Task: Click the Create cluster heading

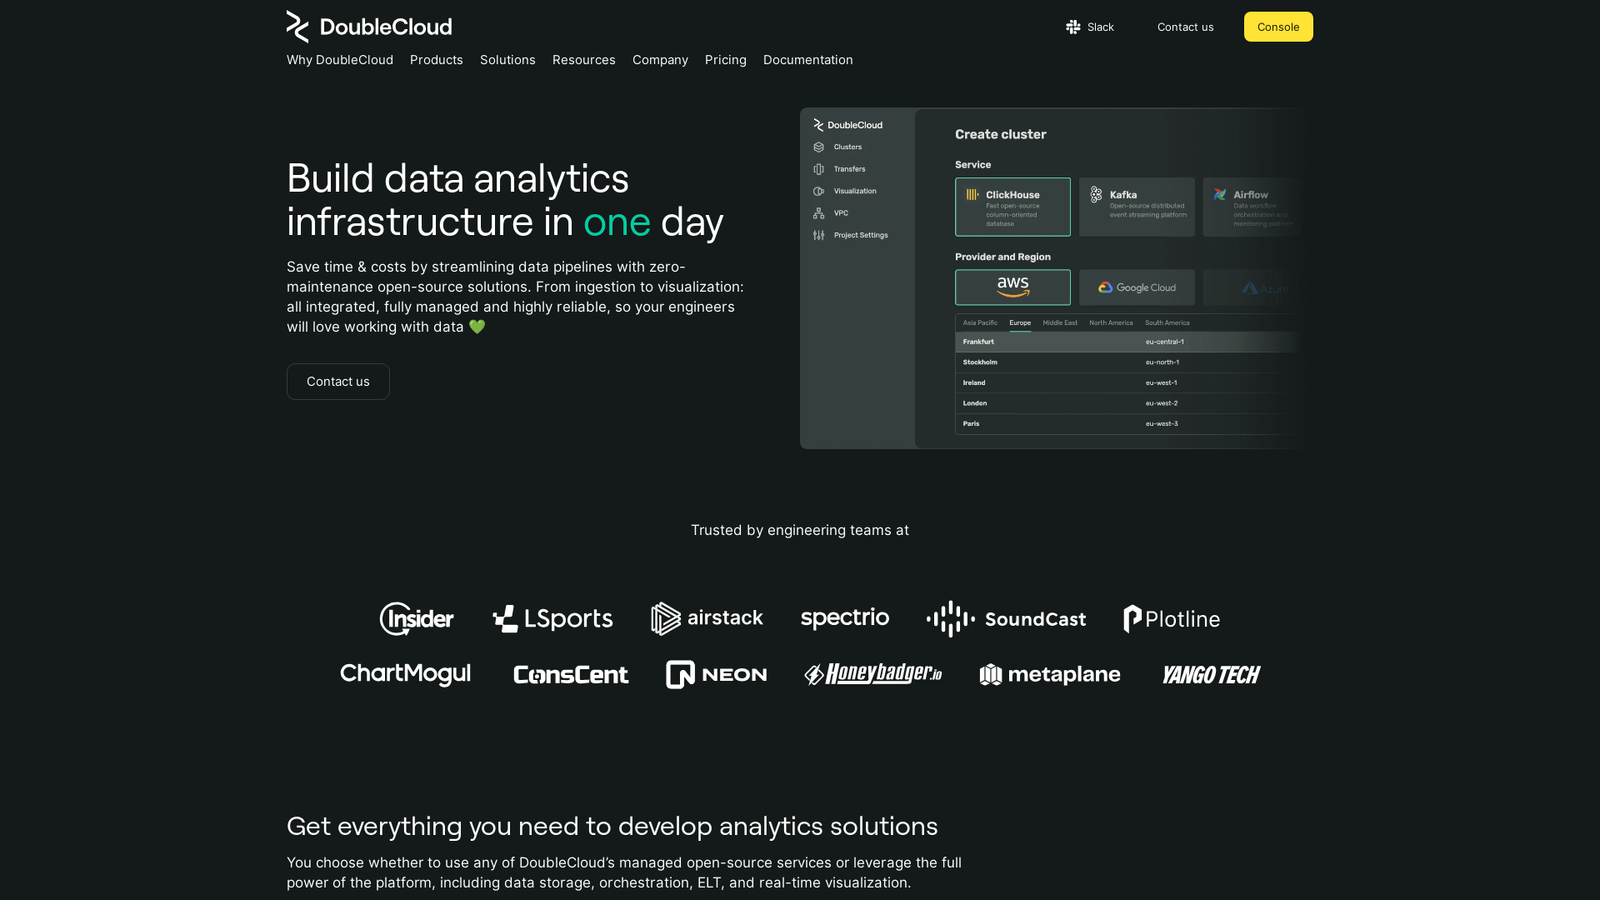Action: (1001, 134)
